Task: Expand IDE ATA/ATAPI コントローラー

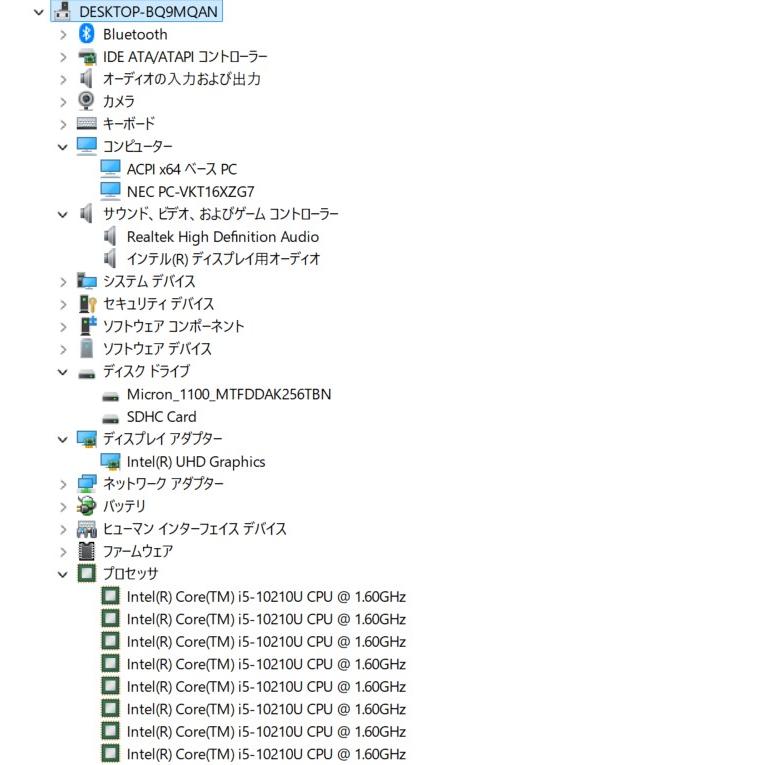Action: 63,57
